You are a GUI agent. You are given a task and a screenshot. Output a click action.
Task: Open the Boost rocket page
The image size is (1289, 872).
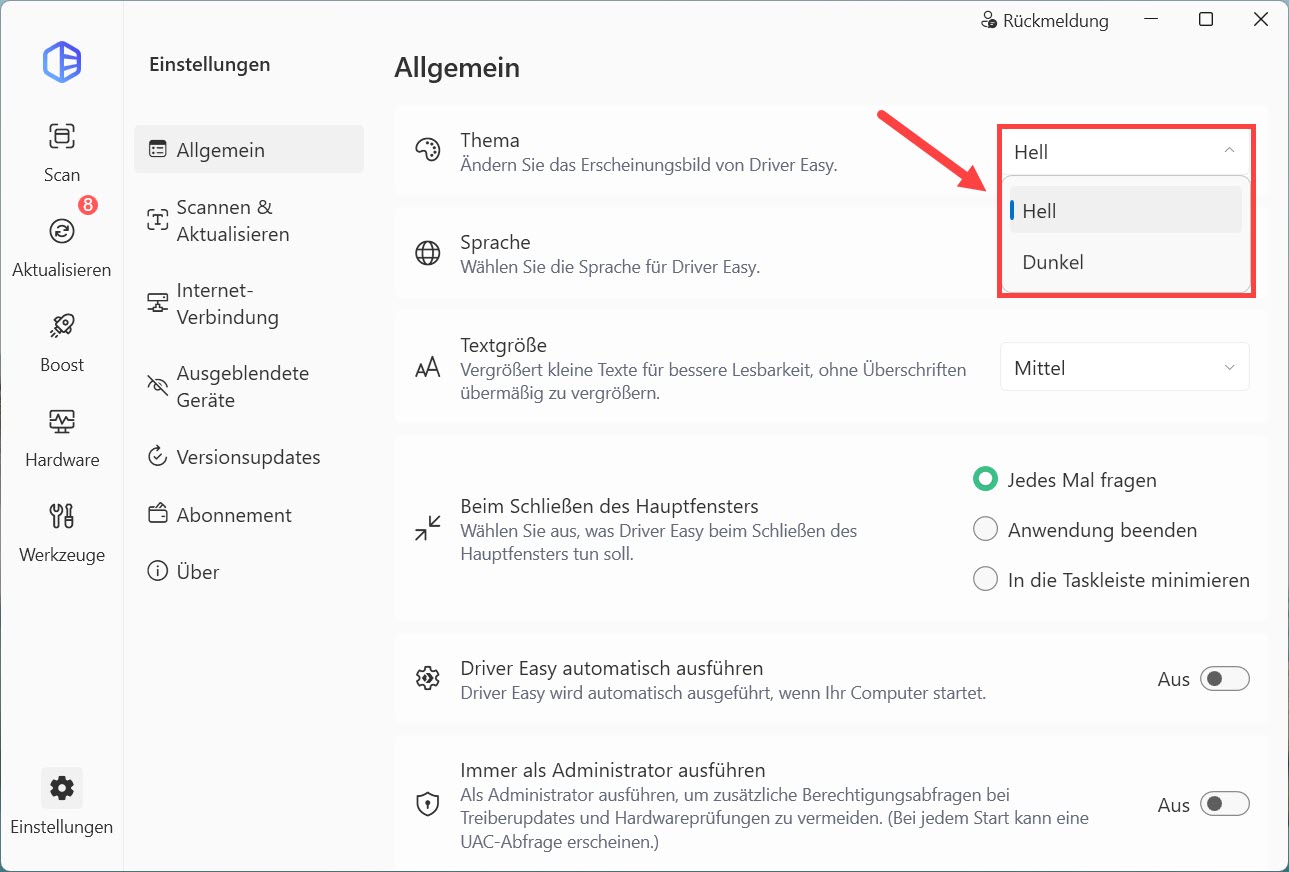62,343
